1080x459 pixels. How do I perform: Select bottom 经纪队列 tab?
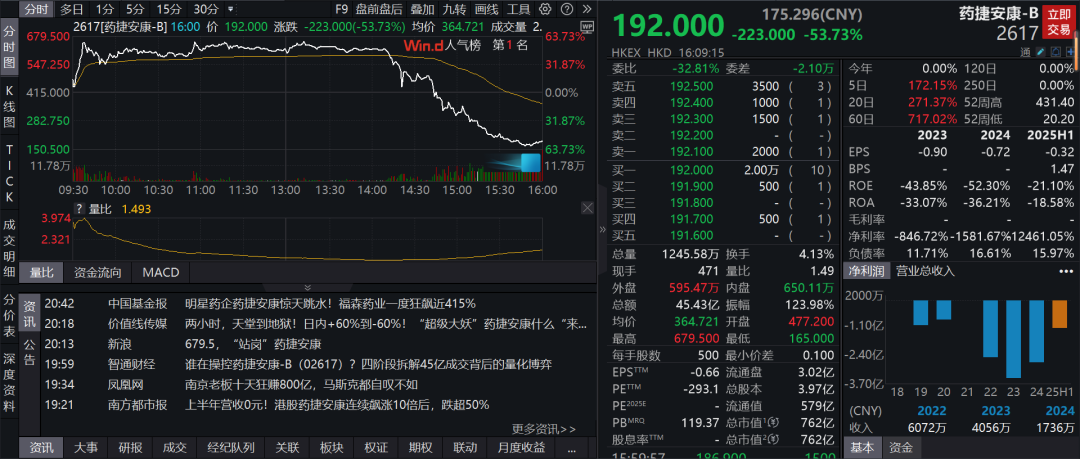click(x=230, y=448)
